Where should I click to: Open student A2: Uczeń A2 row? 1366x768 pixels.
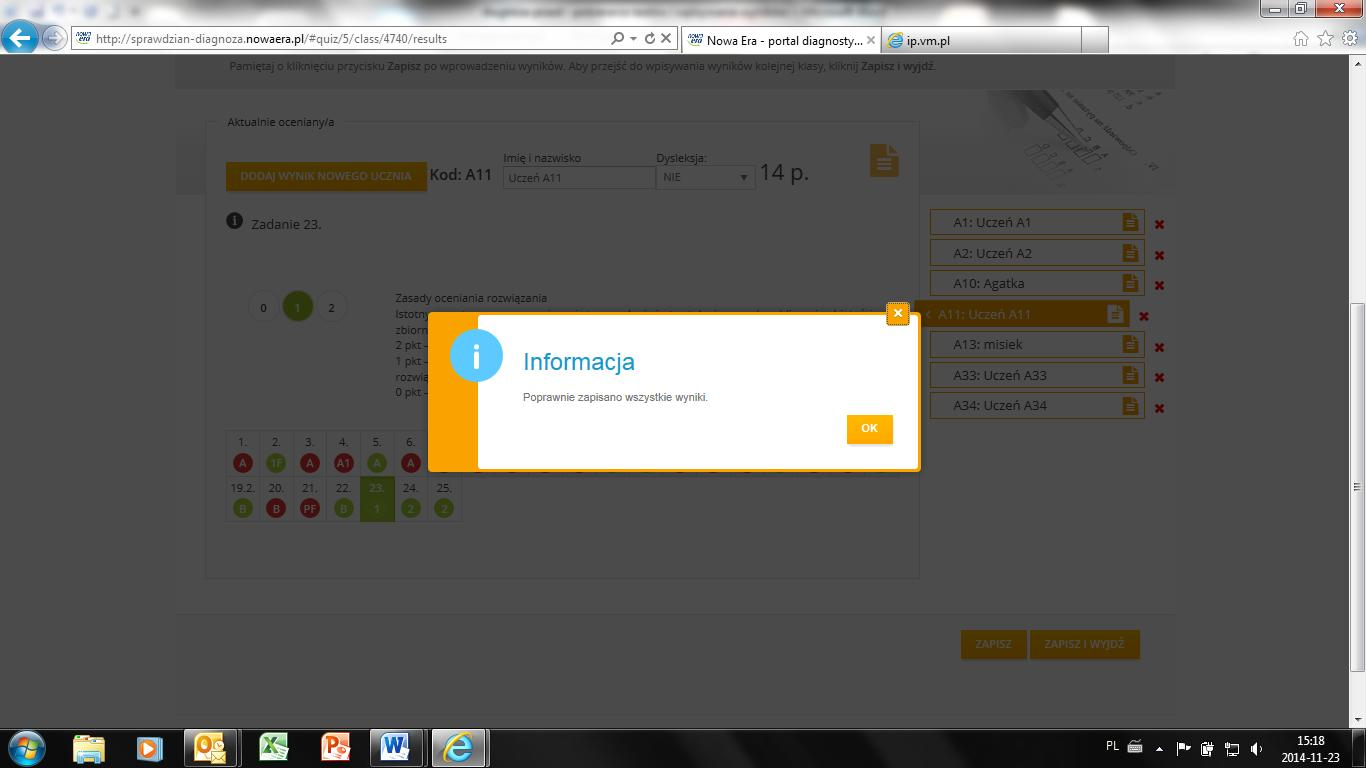tap(1037, 253)
